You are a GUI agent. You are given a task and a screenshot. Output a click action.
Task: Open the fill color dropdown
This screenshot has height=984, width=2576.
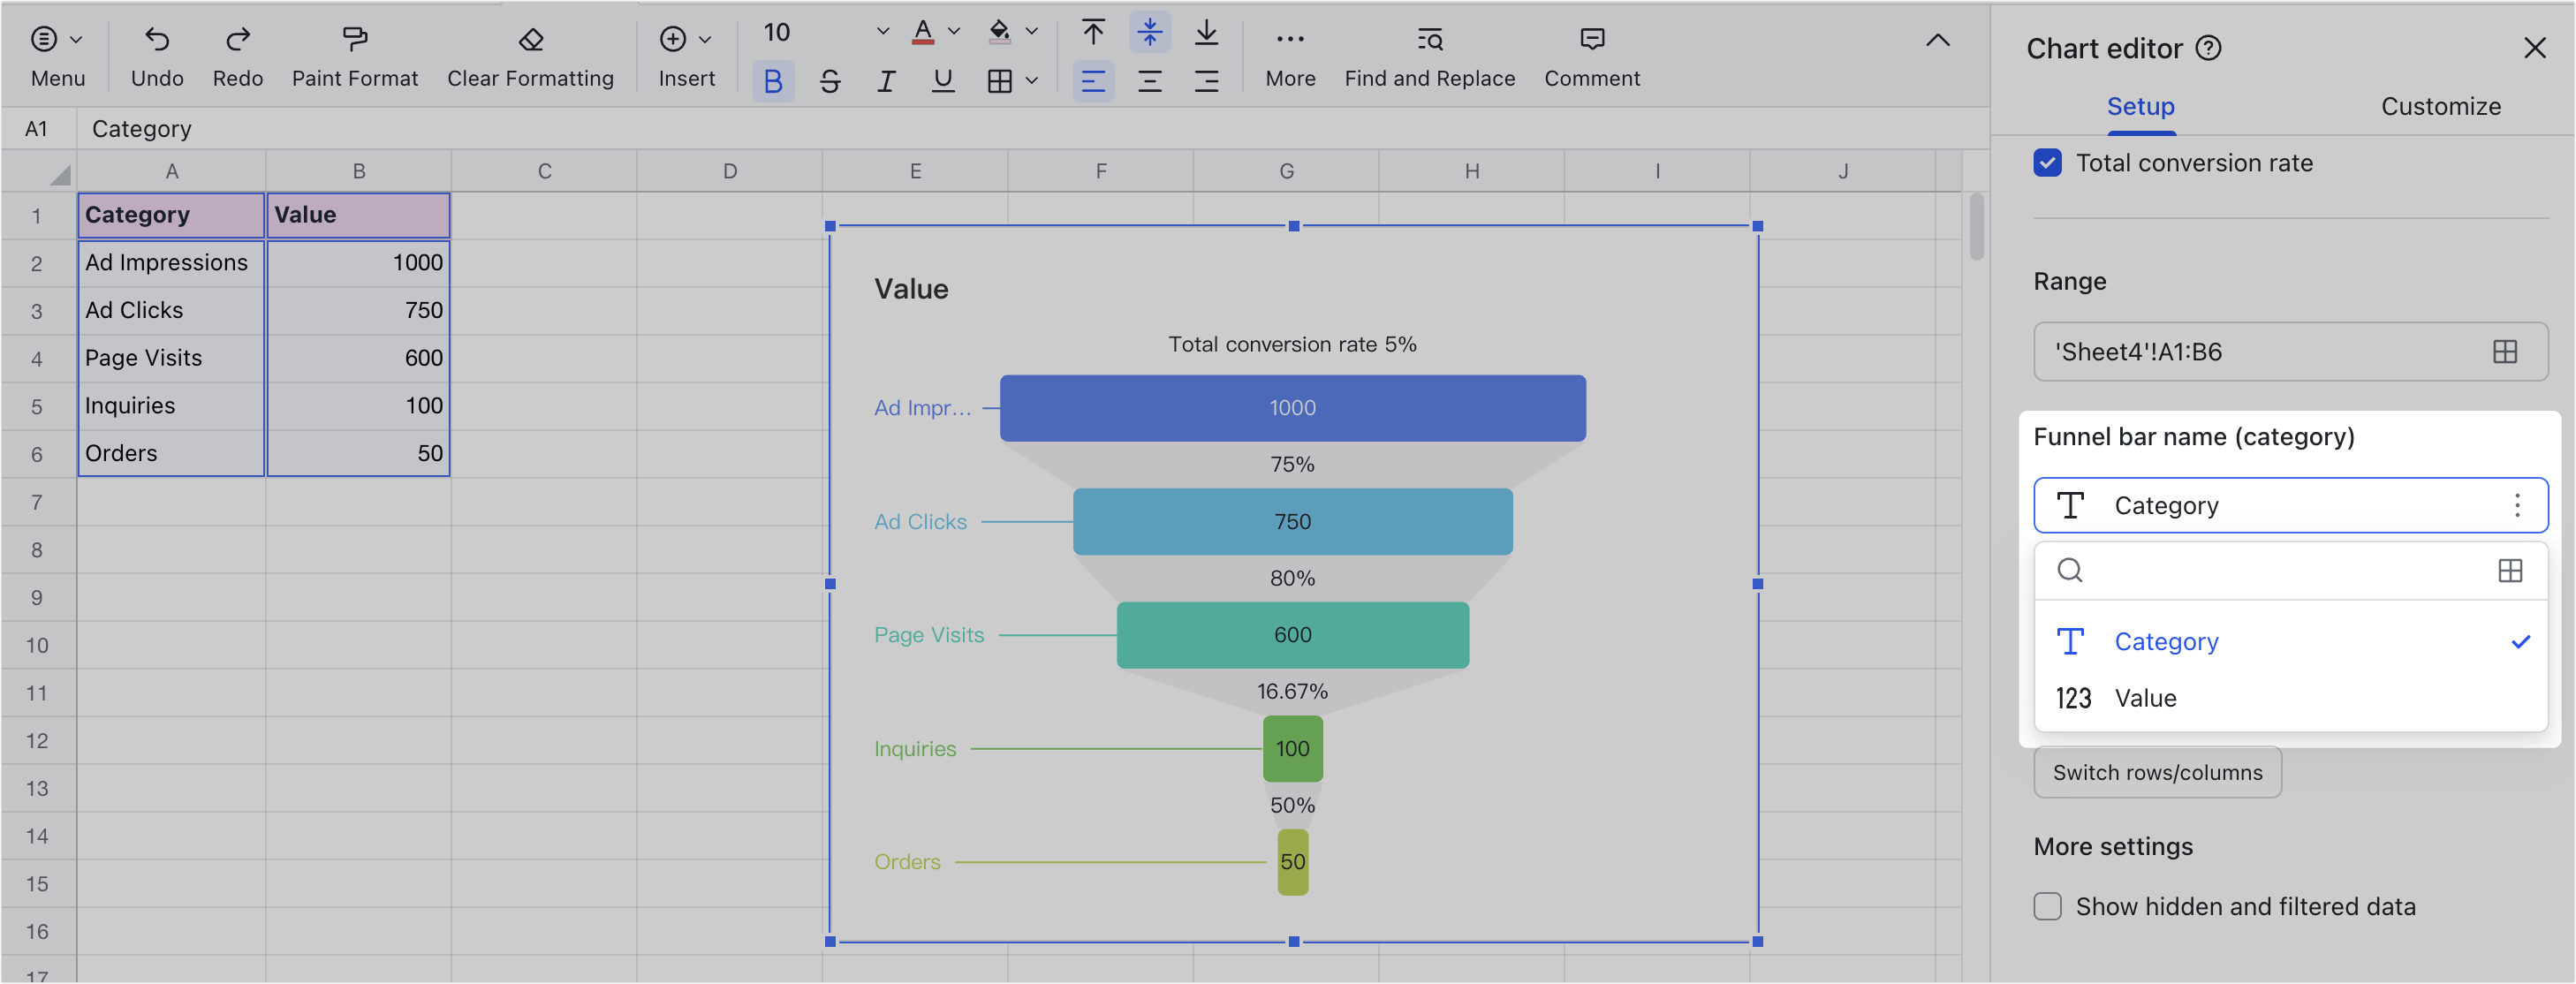click(1030, 32)
